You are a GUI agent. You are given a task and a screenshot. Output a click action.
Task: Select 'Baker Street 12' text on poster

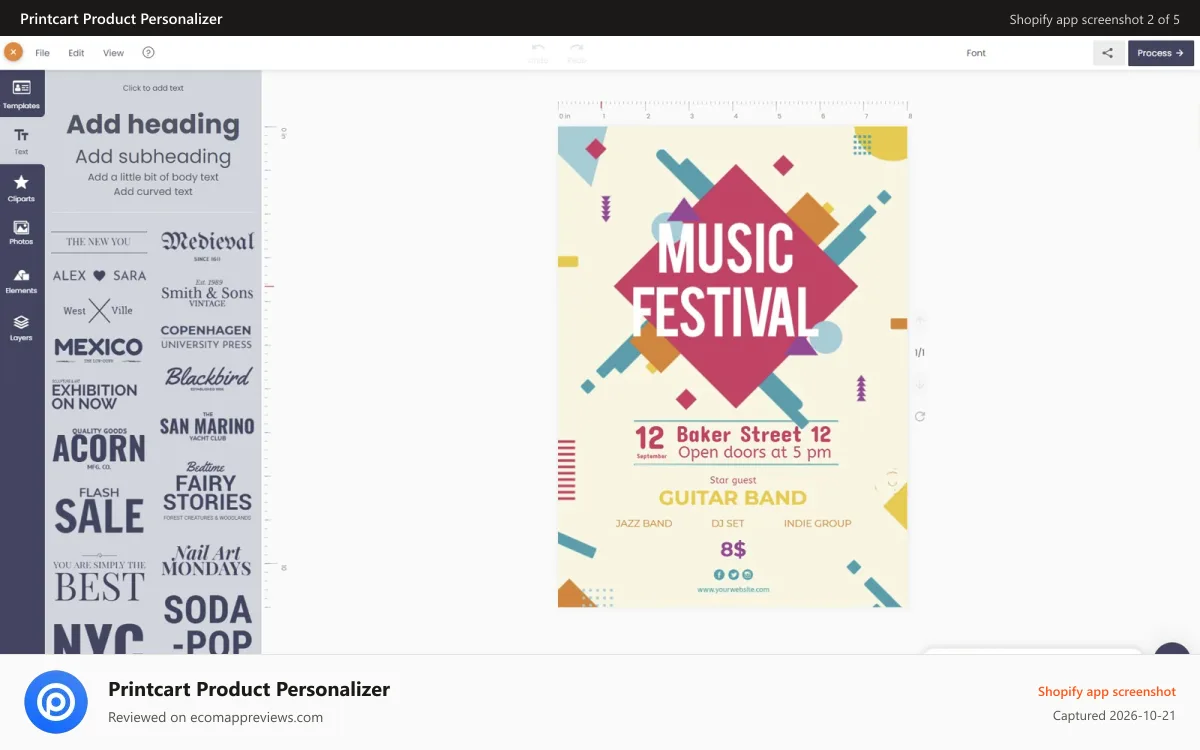[754, 434]
